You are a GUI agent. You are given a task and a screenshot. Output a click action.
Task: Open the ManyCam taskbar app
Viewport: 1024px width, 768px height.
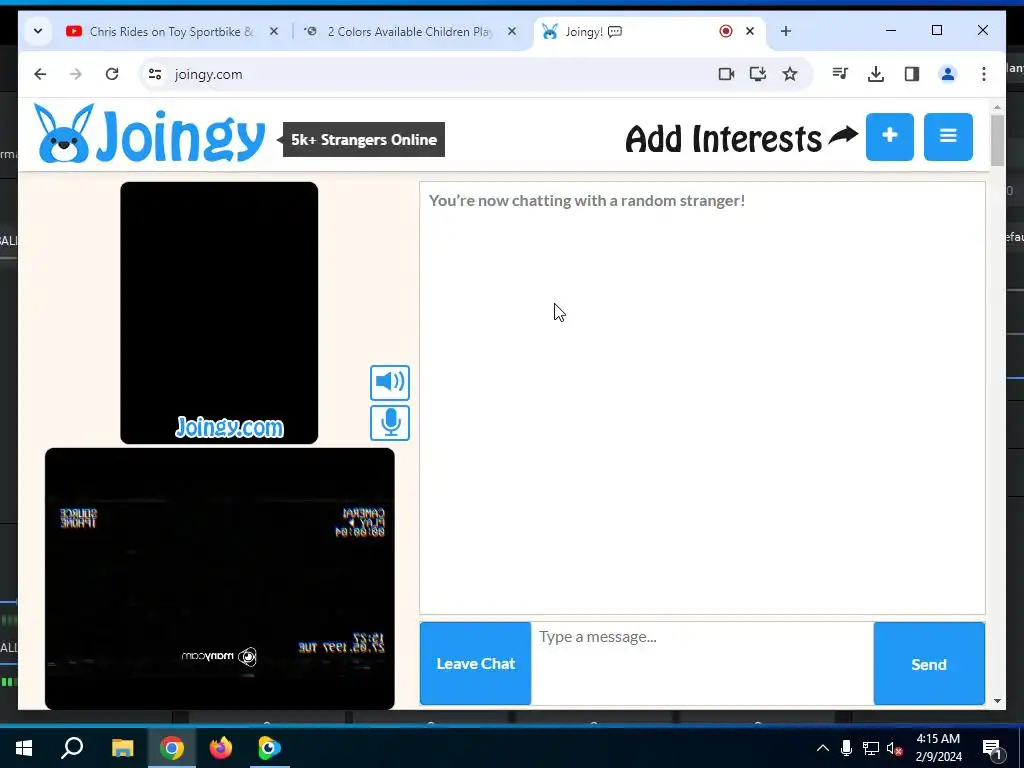269,747
